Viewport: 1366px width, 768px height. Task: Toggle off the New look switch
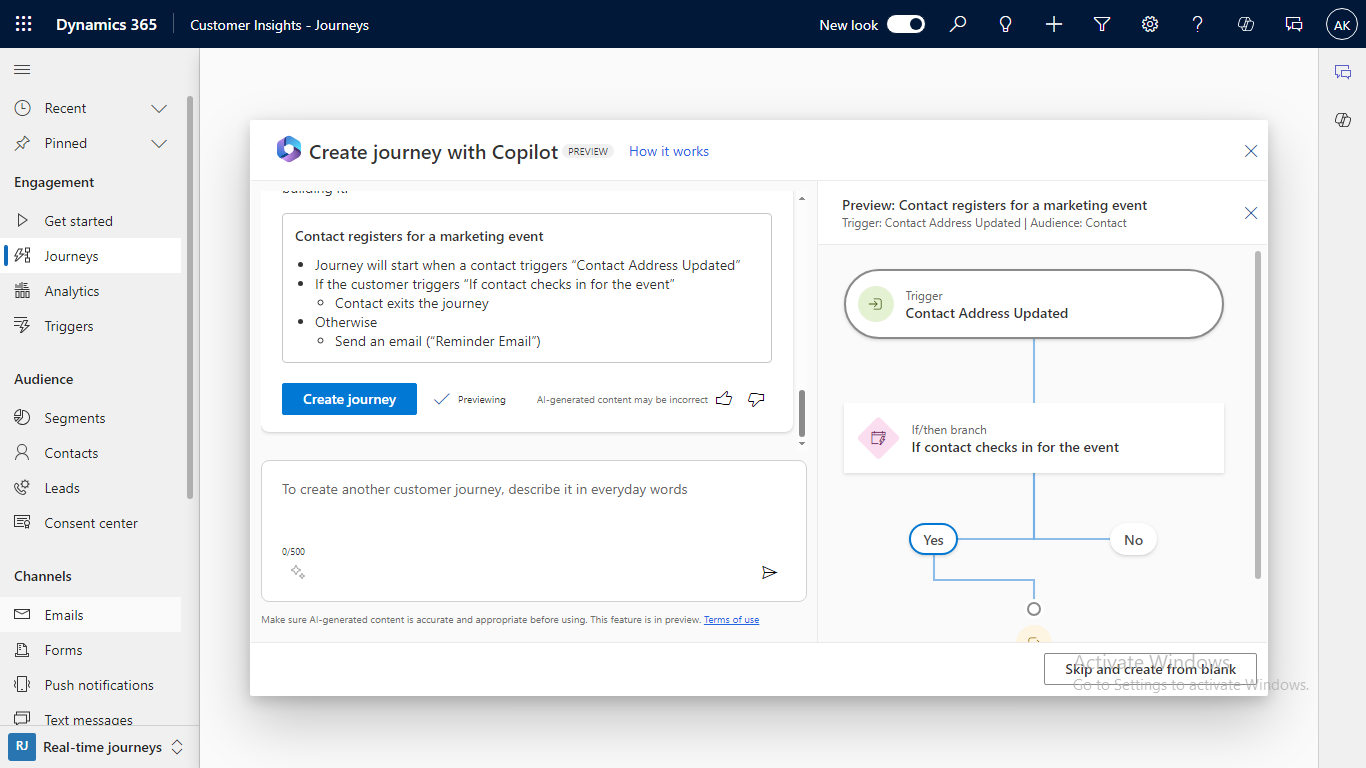[905, 24]
